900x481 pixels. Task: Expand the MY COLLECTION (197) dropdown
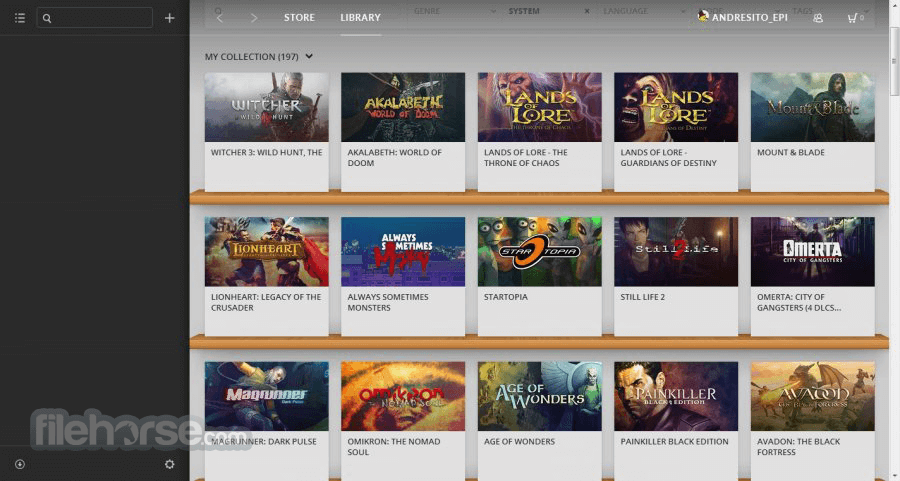coord(259,56)
